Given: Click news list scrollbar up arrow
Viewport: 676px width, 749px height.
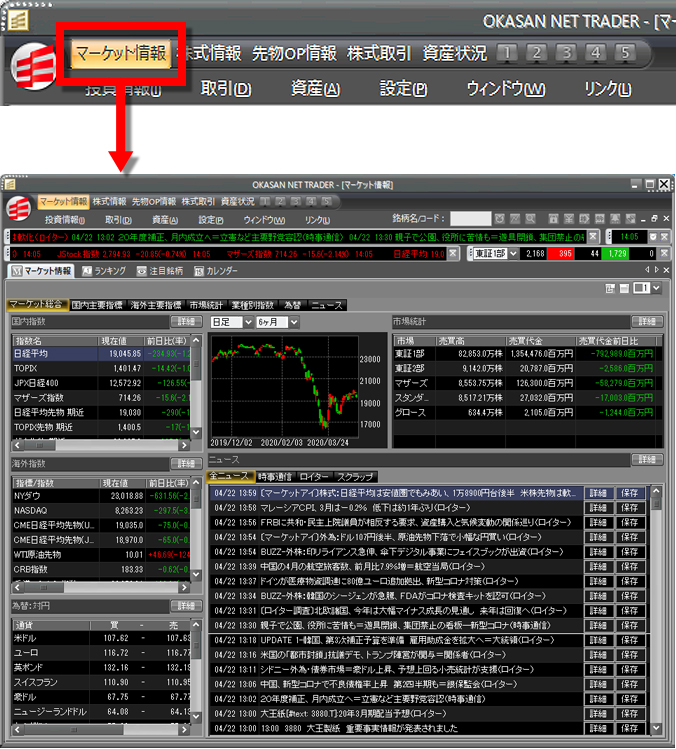Looking at the screenshot, I should (x=656, y=492).
